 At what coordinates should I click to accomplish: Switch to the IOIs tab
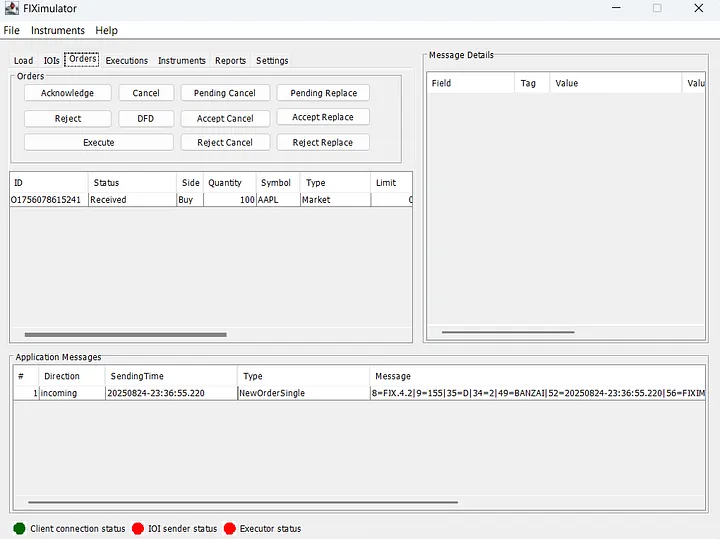pos(51,61)
